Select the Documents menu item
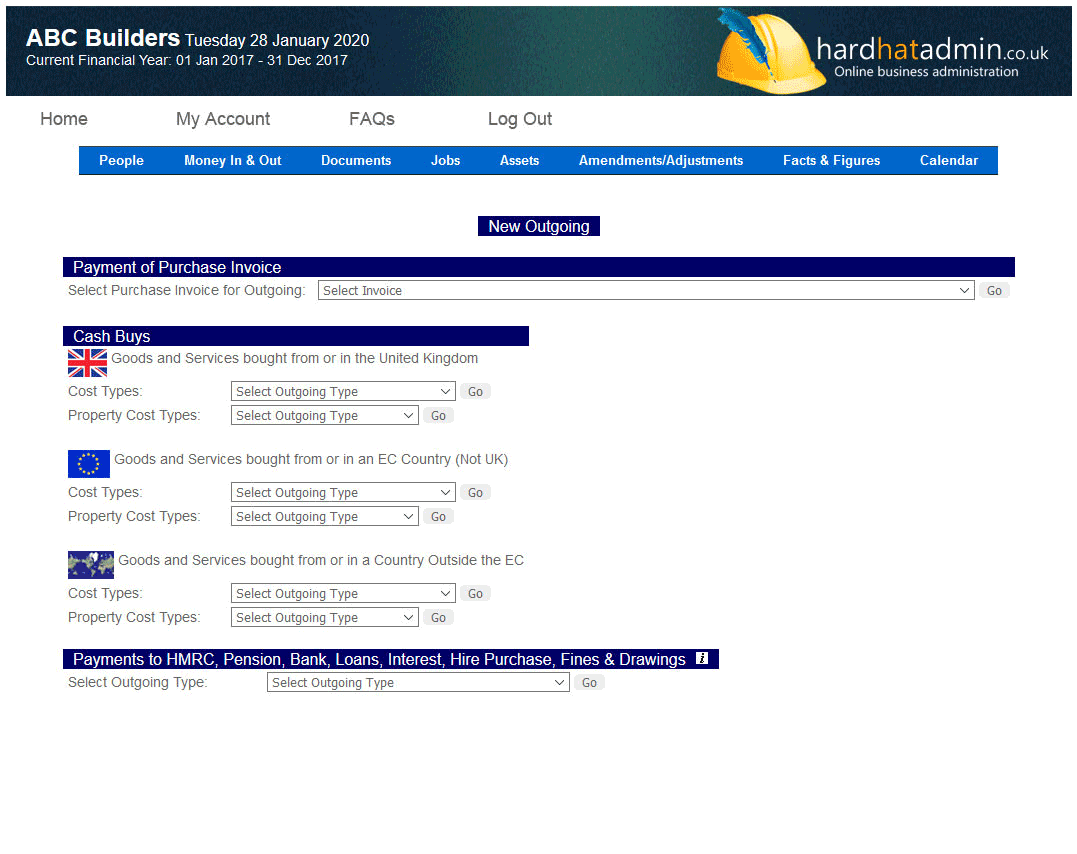Image resolution: width=1077 pixels, height=854 pixels. click(356, 161)
